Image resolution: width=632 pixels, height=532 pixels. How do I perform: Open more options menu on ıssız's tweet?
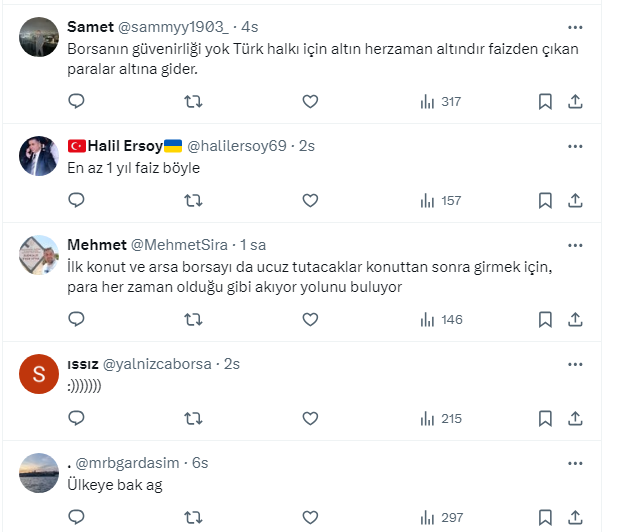(x=575, y=364)
